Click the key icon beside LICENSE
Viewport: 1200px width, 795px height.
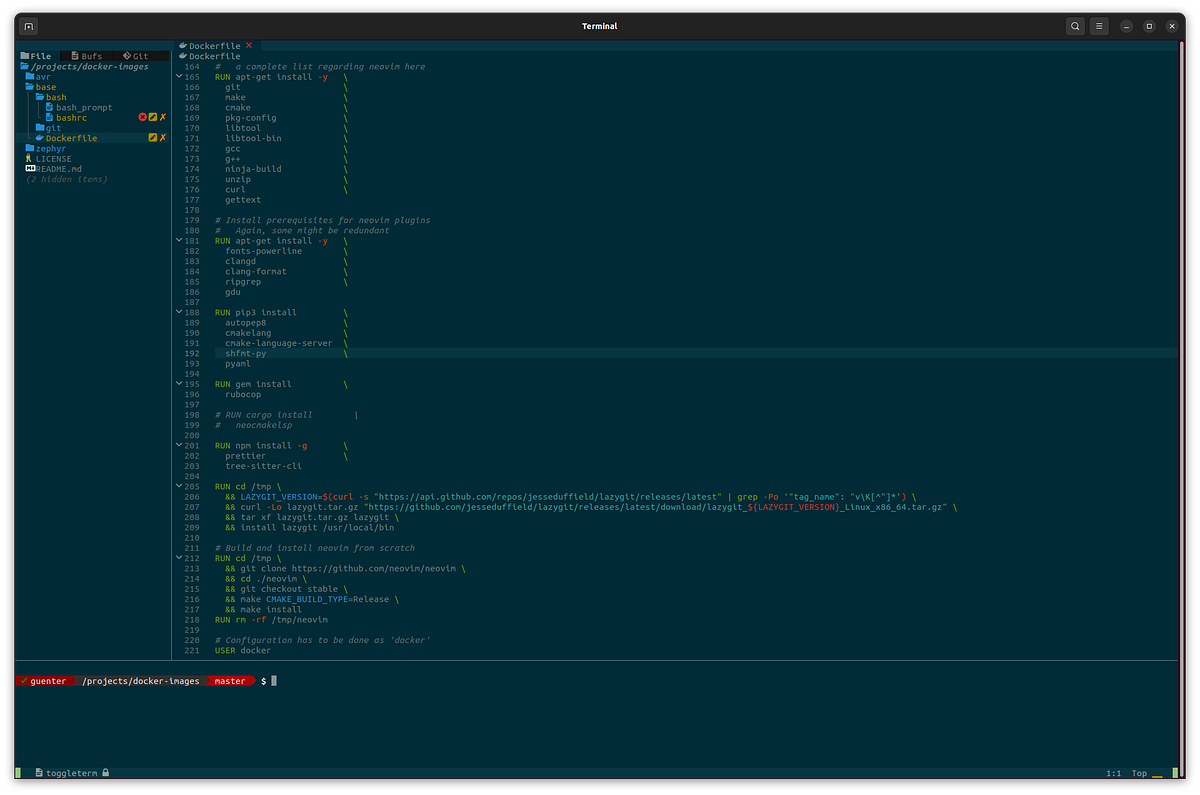(28, 158)
